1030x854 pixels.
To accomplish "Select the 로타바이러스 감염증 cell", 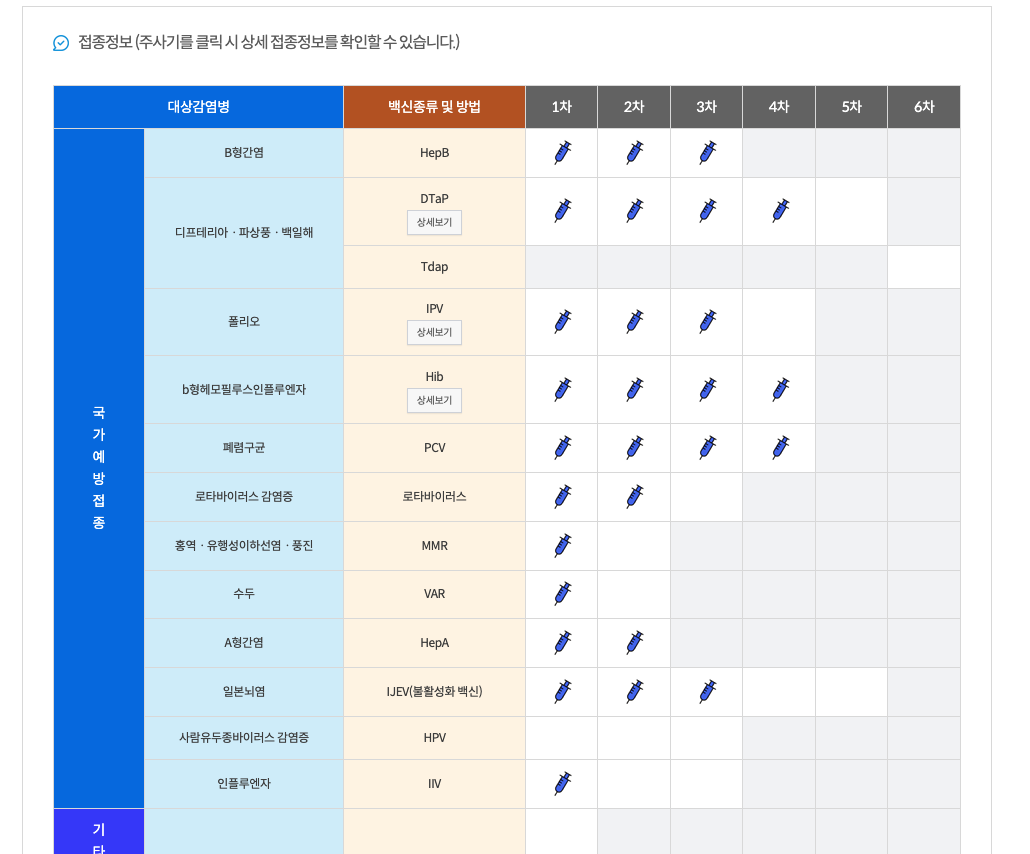I will coord(244,497).
